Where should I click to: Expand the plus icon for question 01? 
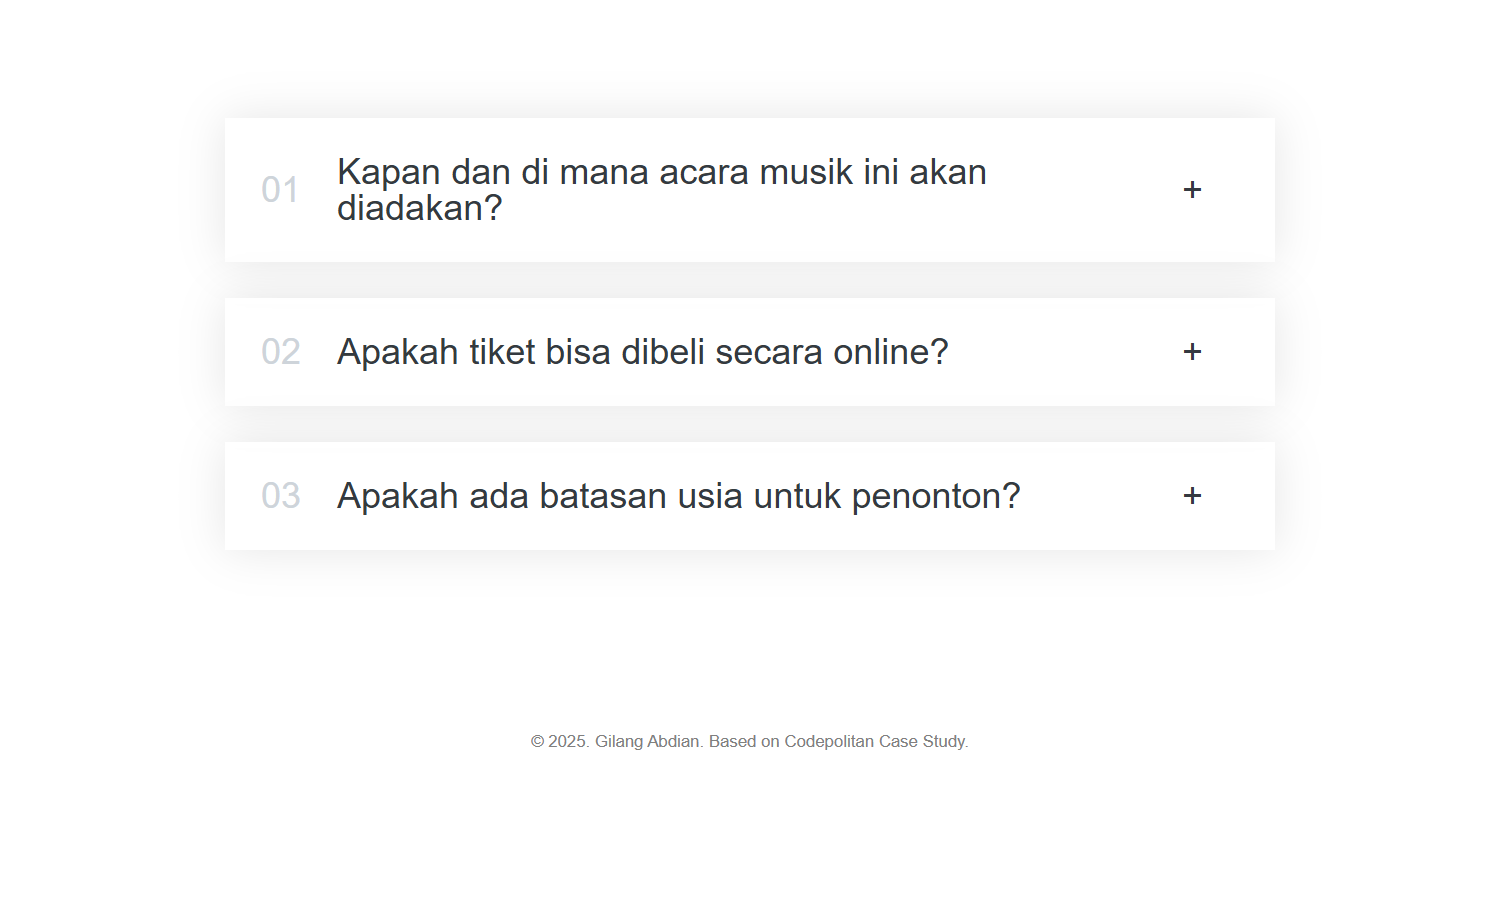coord(1192,190)
